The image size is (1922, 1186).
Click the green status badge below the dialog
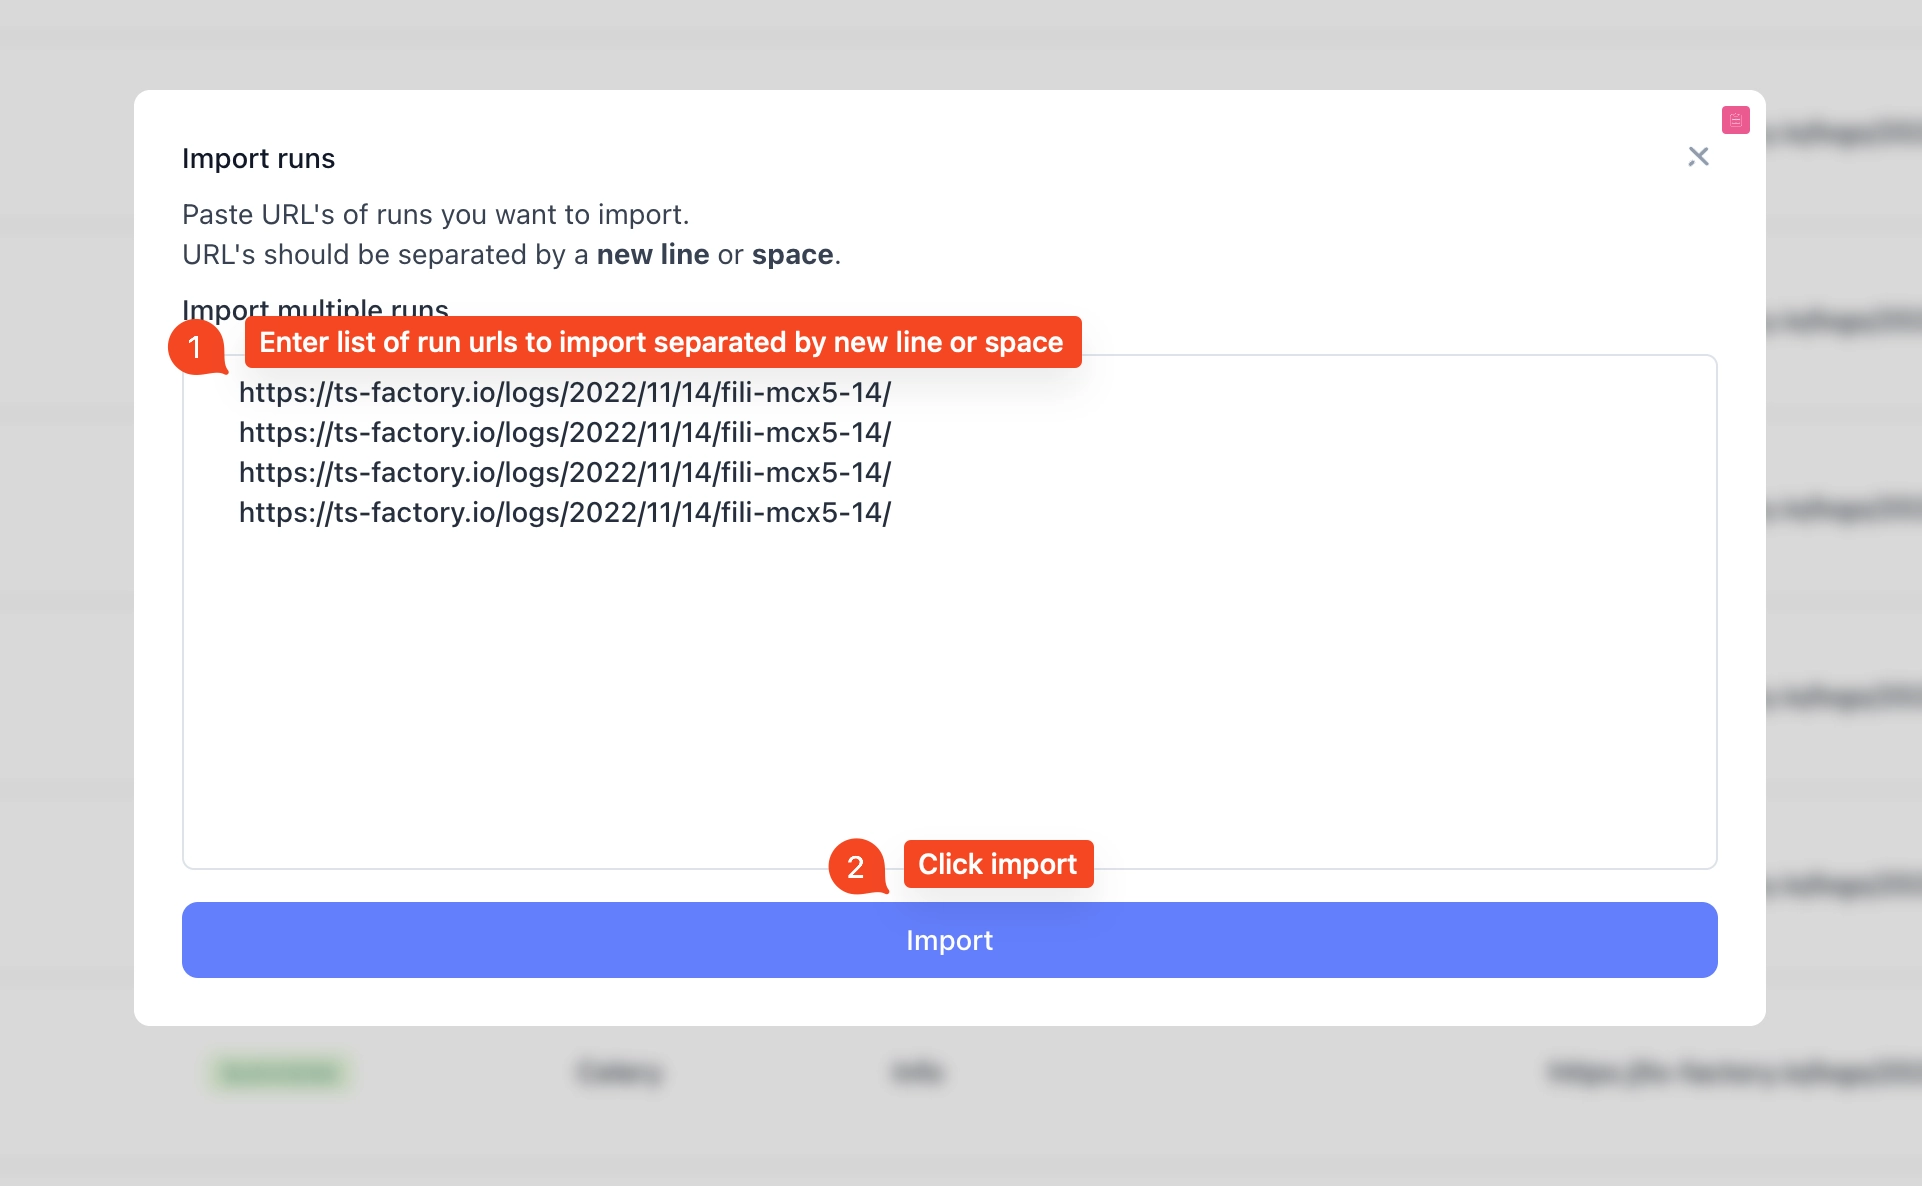[x=279, y=1071]
